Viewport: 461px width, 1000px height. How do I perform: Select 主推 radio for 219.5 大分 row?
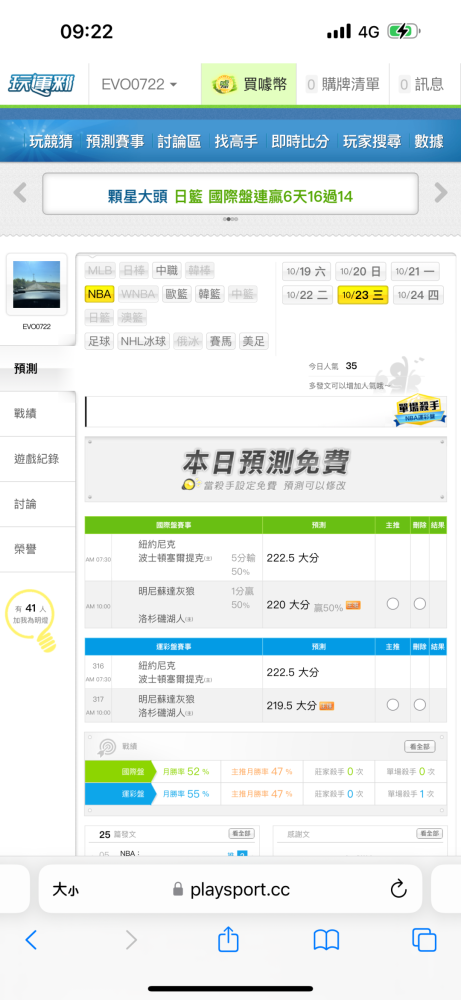[393, 705]
